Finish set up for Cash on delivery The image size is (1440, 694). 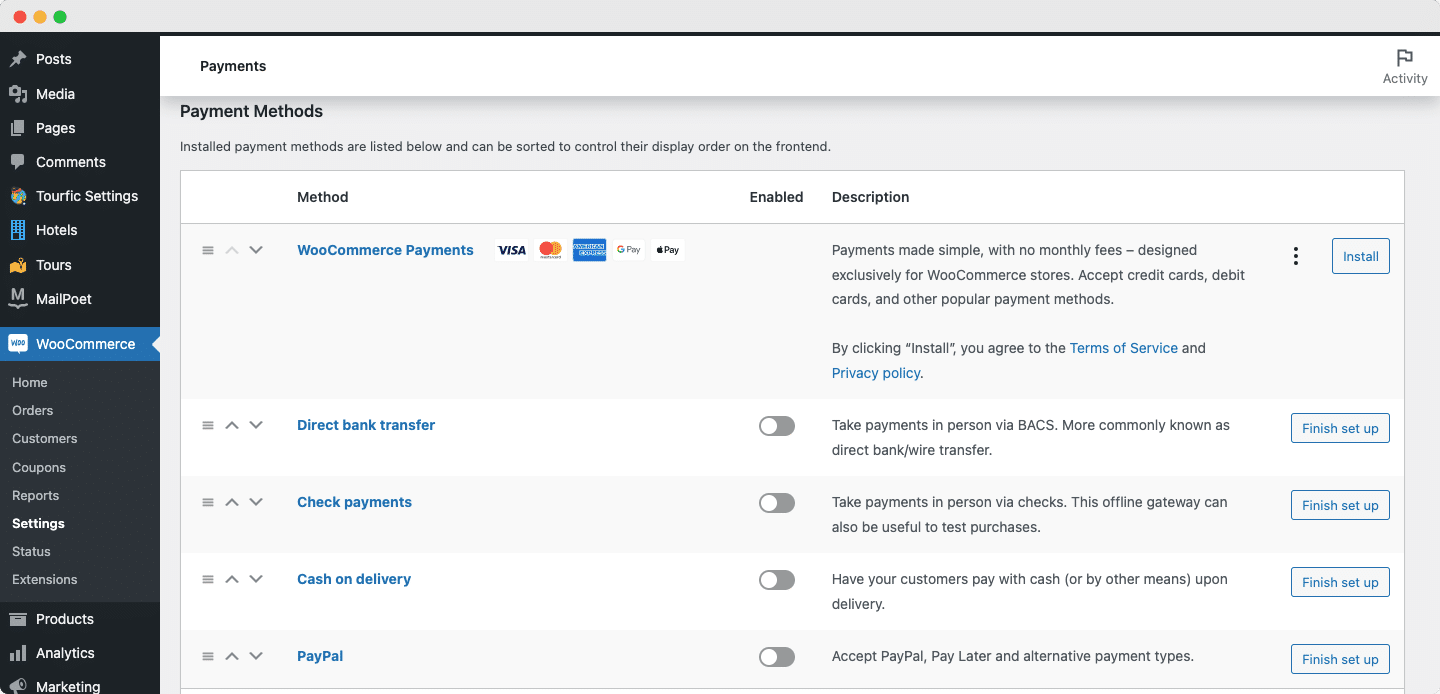1340,582
